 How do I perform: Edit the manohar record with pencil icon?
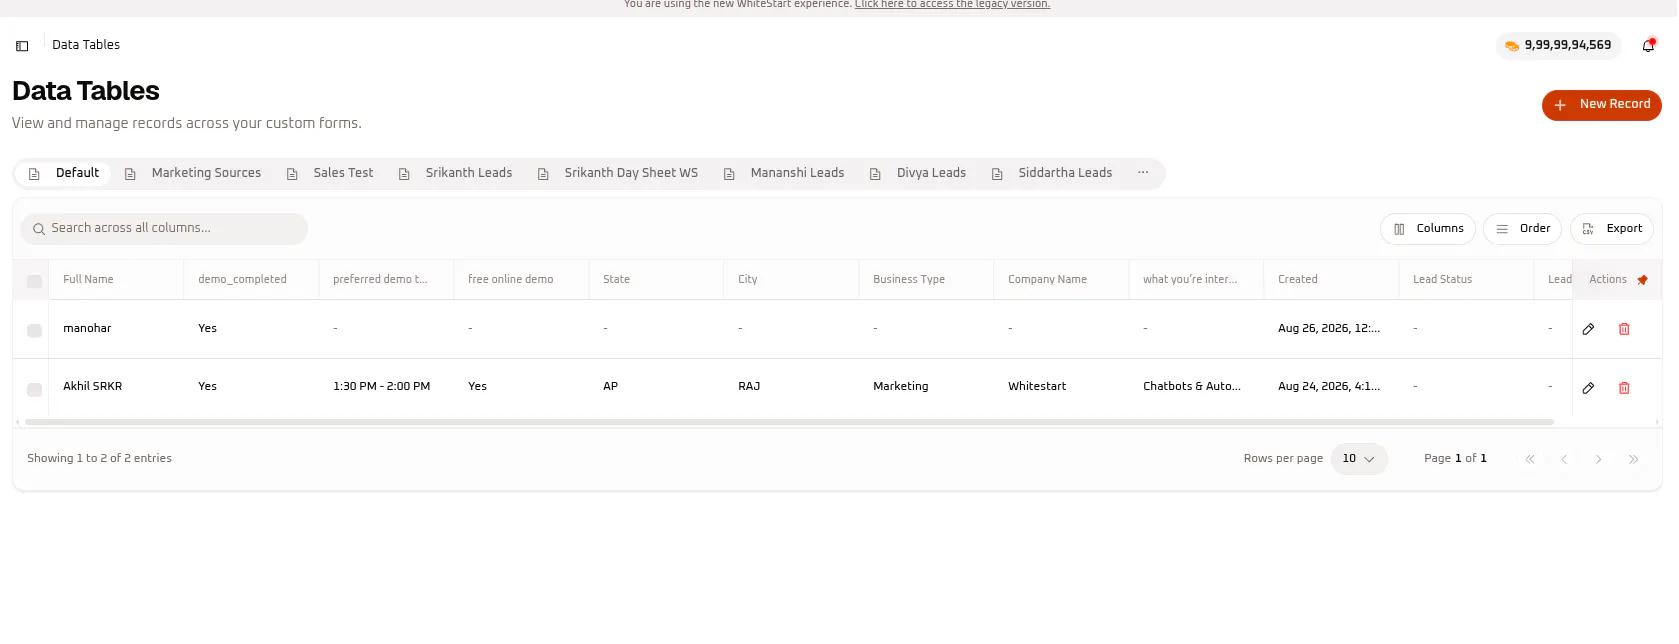coord(1588,329)
